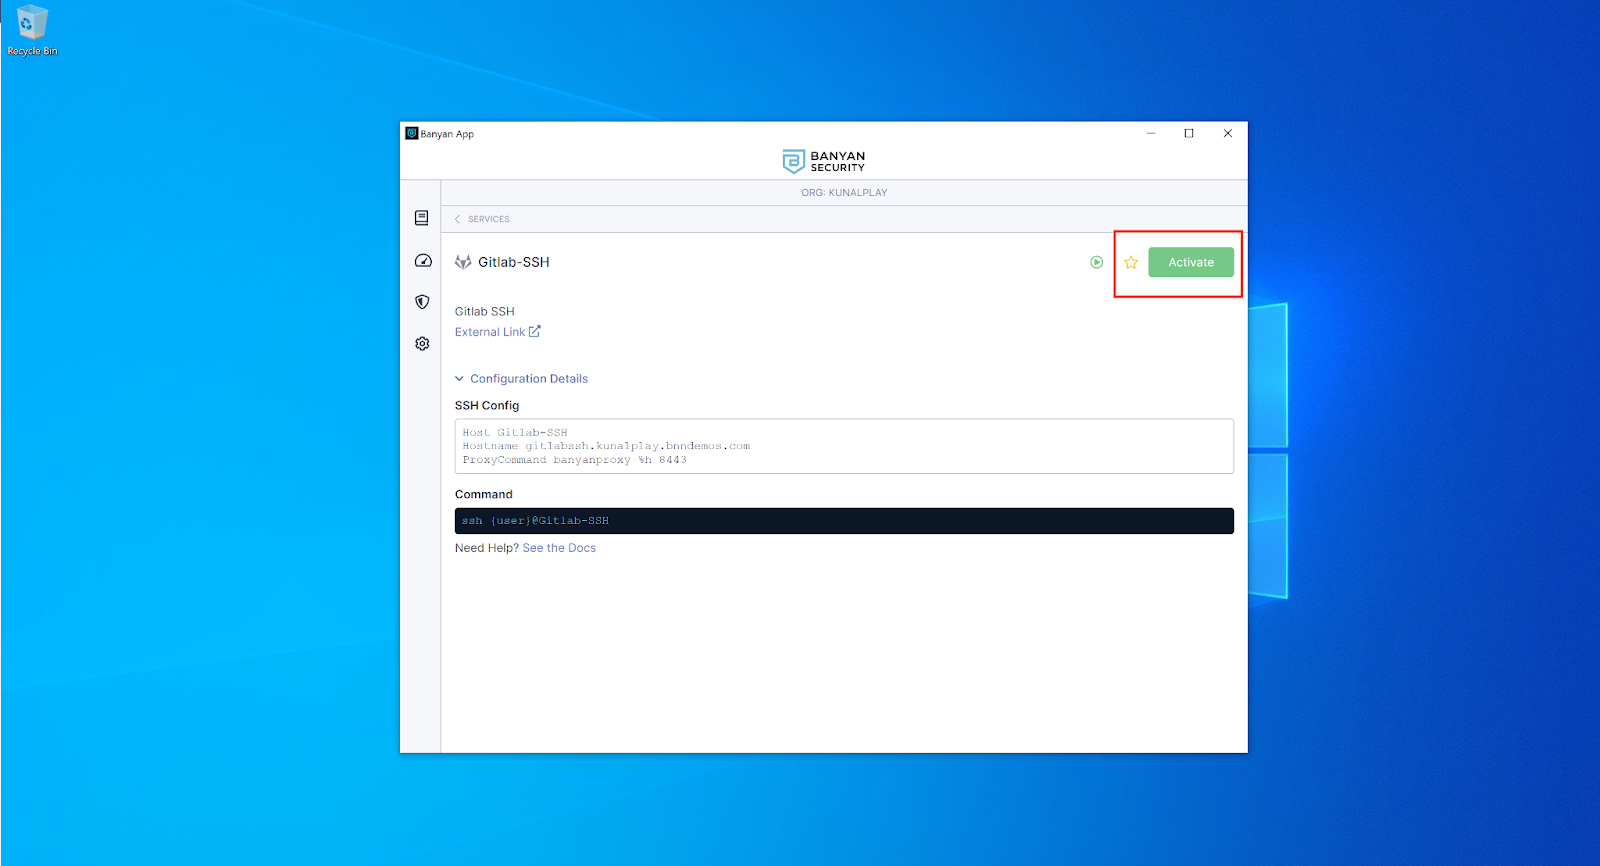Screen dimensions: 1600x866
Task: Click the Command heading
Action: pyautogui.click(x=484, y=495)
